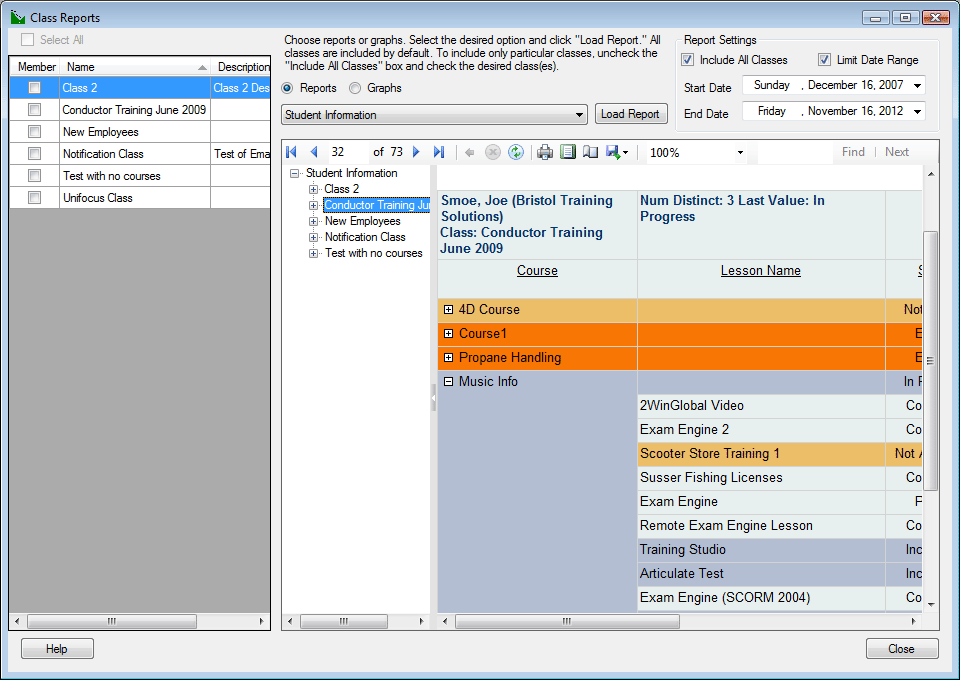Open the 100% zoom dropdown
960x680 pixels.
click(740, 152)
